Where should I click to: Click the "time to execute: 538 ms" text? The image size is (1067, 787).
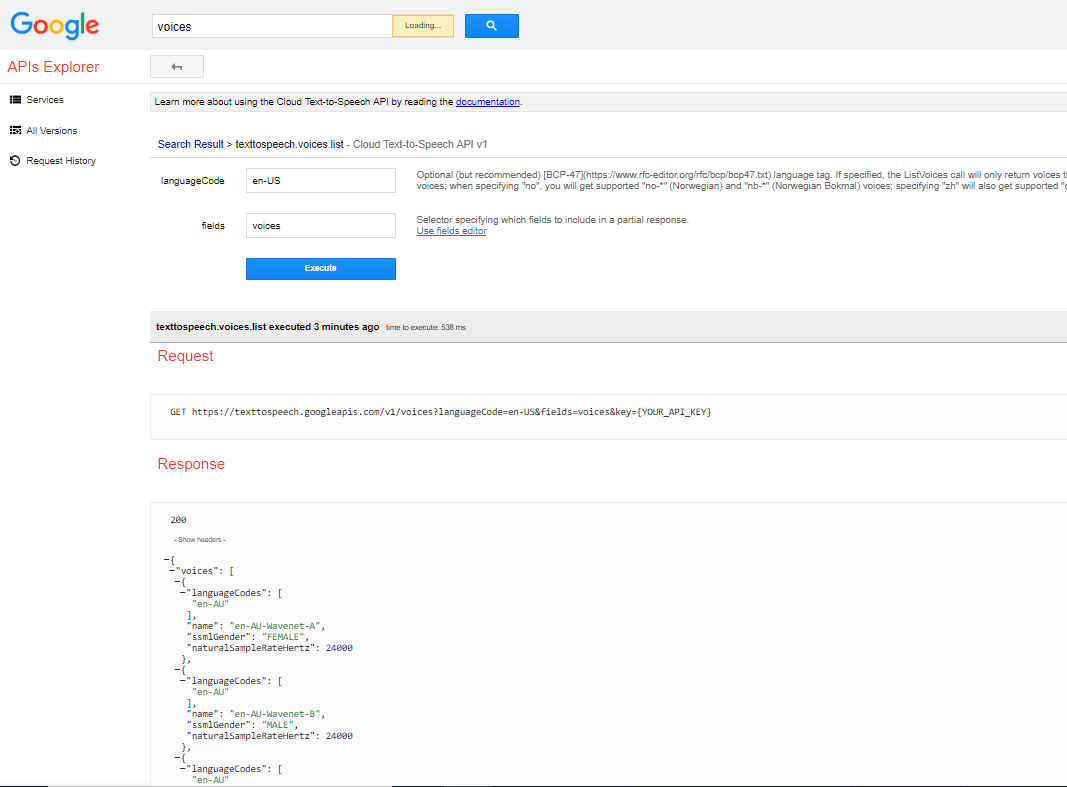[426, 328]
